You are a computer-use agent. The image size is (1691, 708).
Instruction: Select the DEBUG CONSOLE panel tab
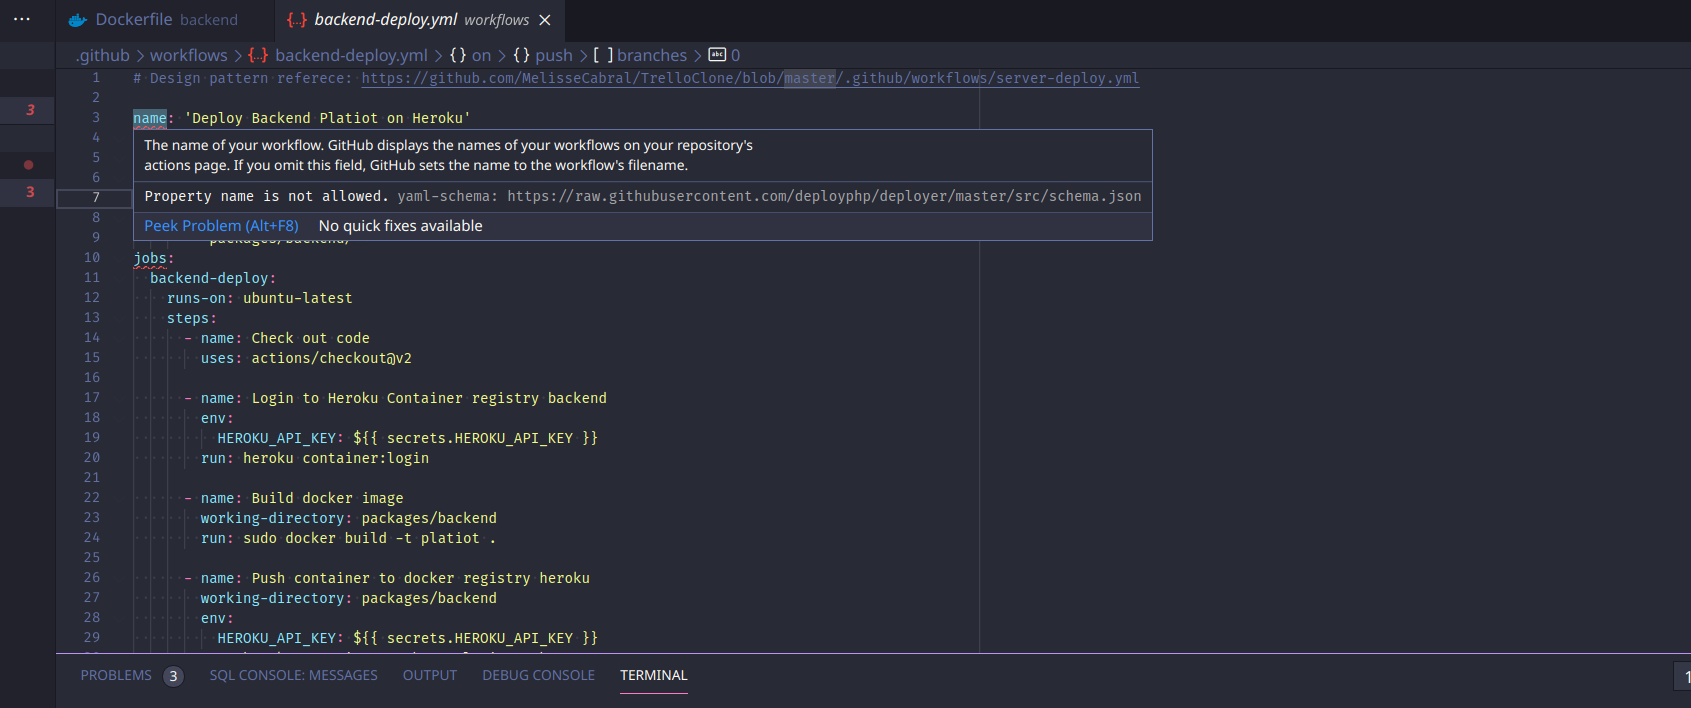538,675
